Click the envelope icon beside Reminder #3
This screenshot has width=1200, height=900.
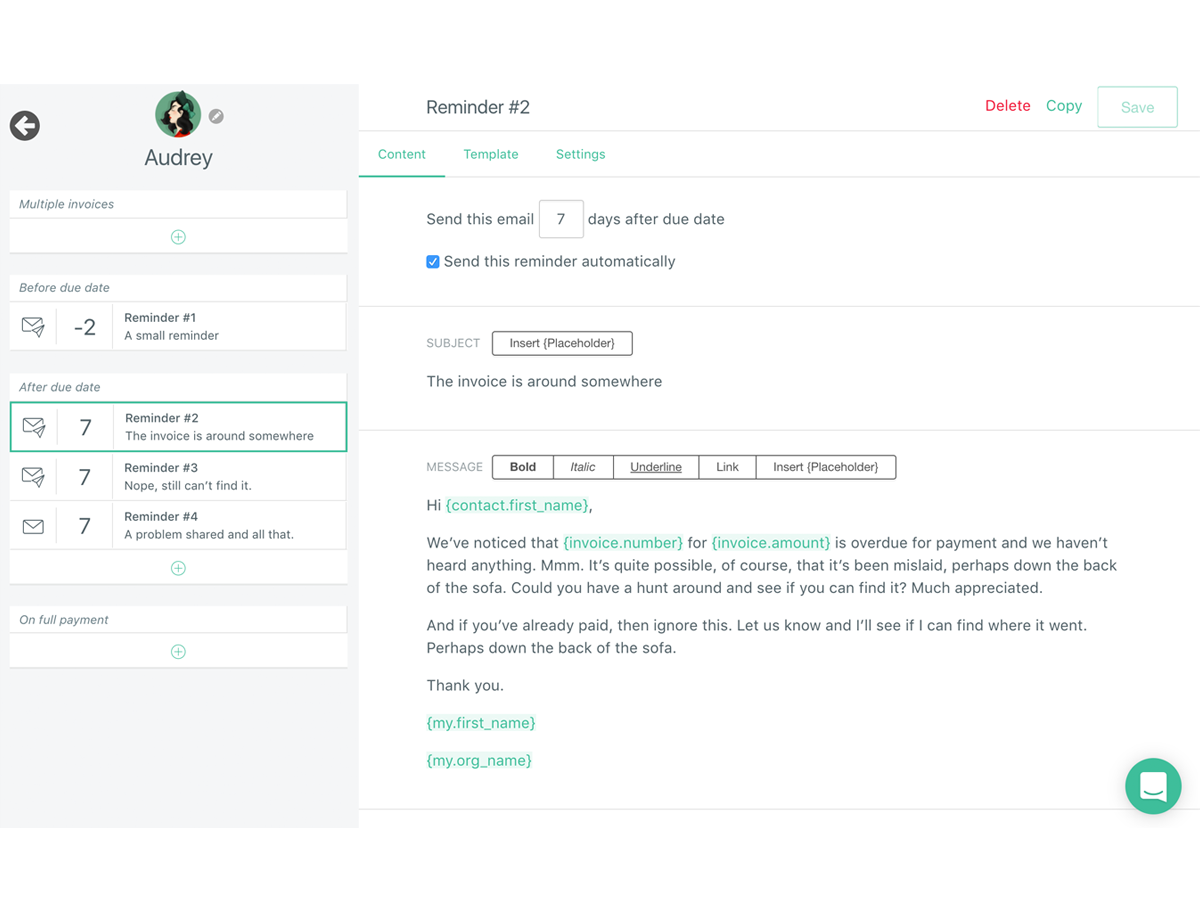[33, 475]
